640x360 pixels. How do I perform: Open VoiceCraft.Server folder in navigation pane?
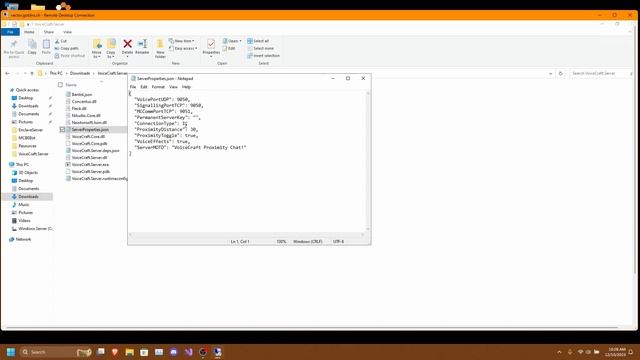point(33,154)
